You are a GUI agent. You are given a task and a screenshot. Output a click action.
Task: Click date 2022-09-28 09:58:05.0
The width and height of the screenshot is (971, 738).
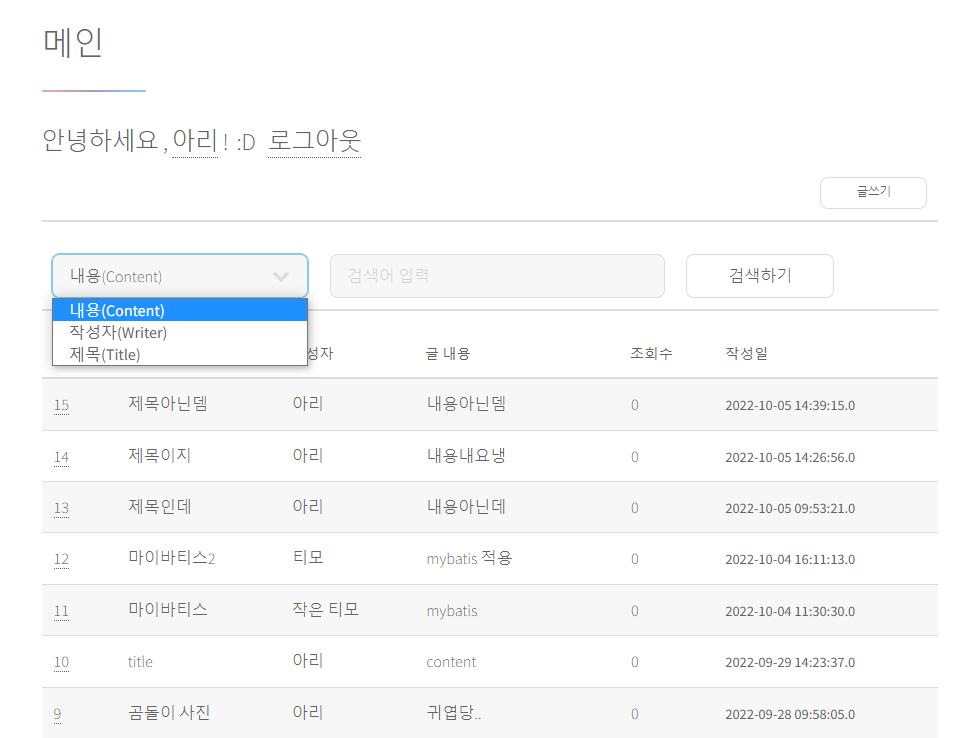pyautogui.click(x=790, y=714)
